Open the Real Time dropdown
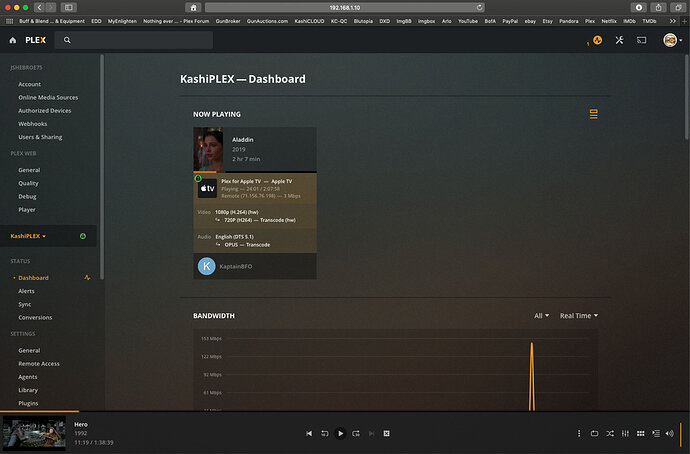The height and width of the screenshot is (454, 690). [x=579, y=316]
